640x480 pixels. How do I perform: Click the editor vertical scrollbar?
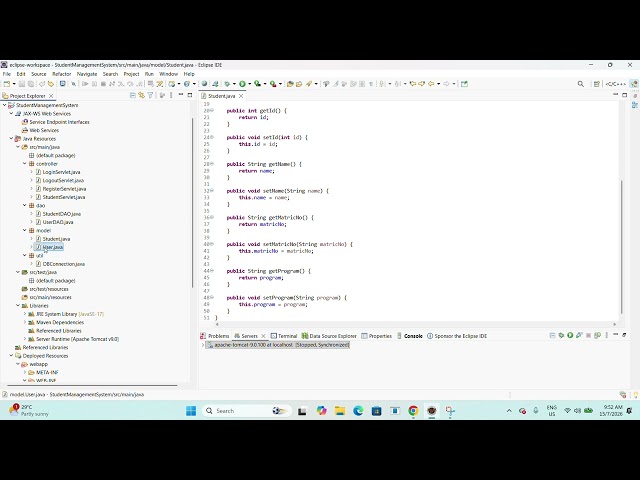[622, 247]
